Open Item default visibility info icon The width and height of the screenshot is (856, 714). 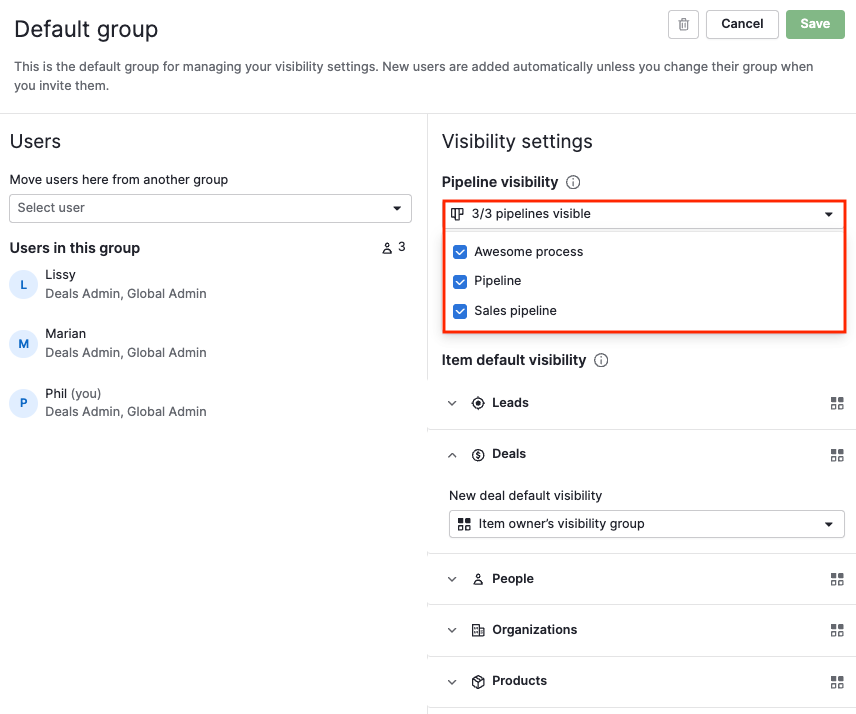coord(601,360)
